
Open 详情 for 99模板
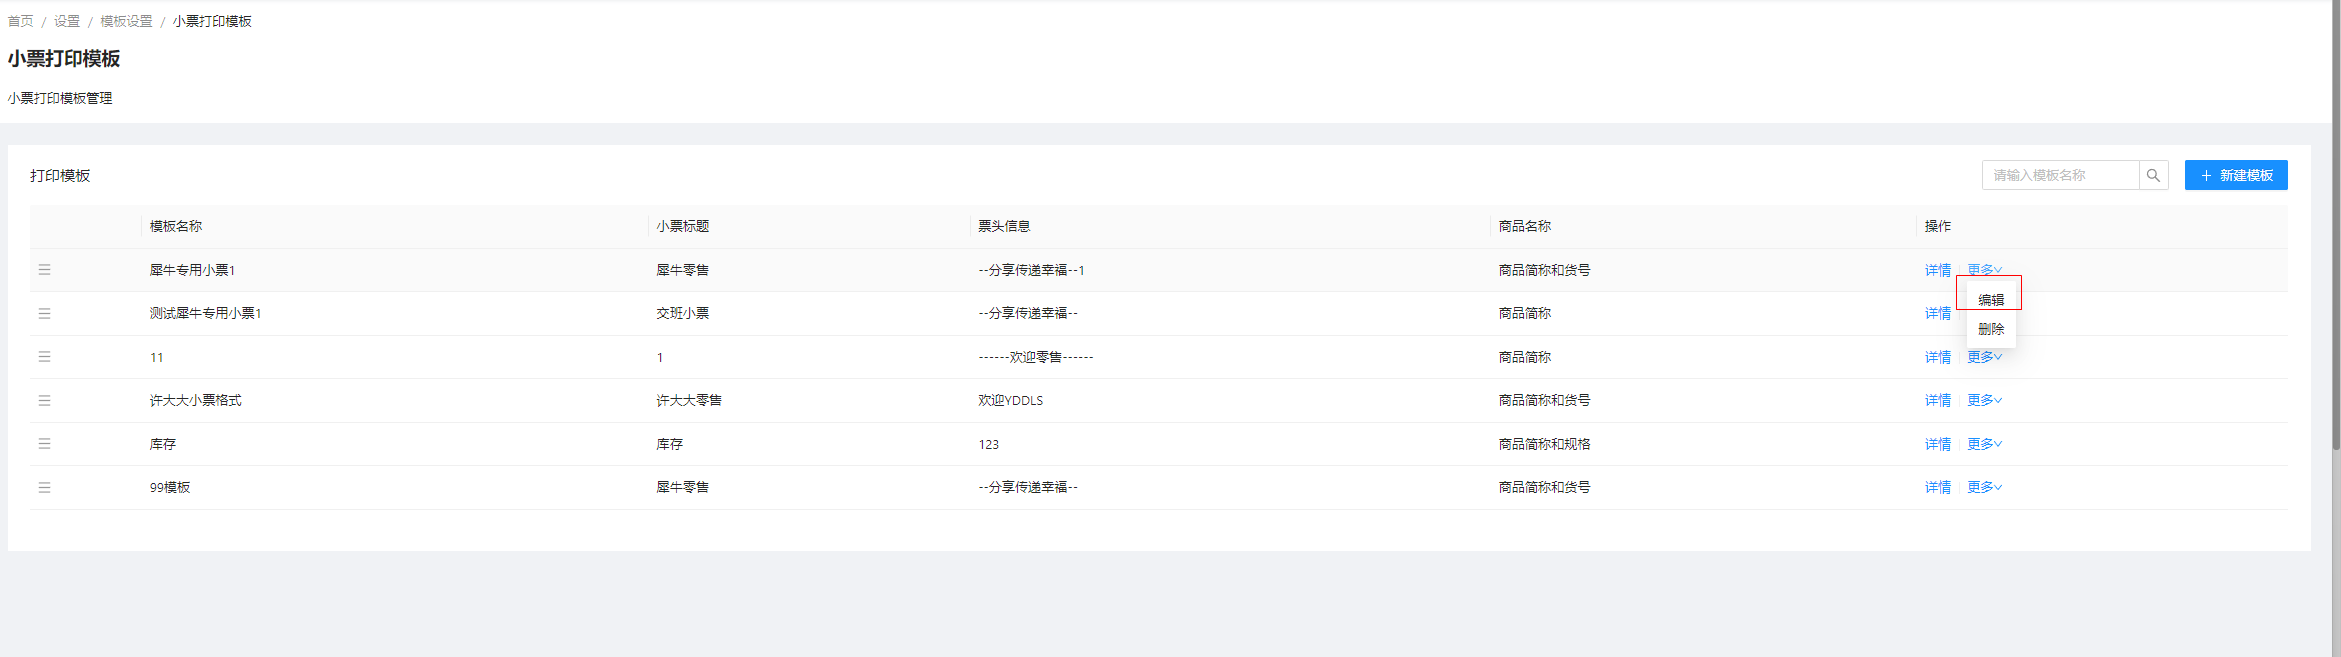click(x=1938, y=487)
